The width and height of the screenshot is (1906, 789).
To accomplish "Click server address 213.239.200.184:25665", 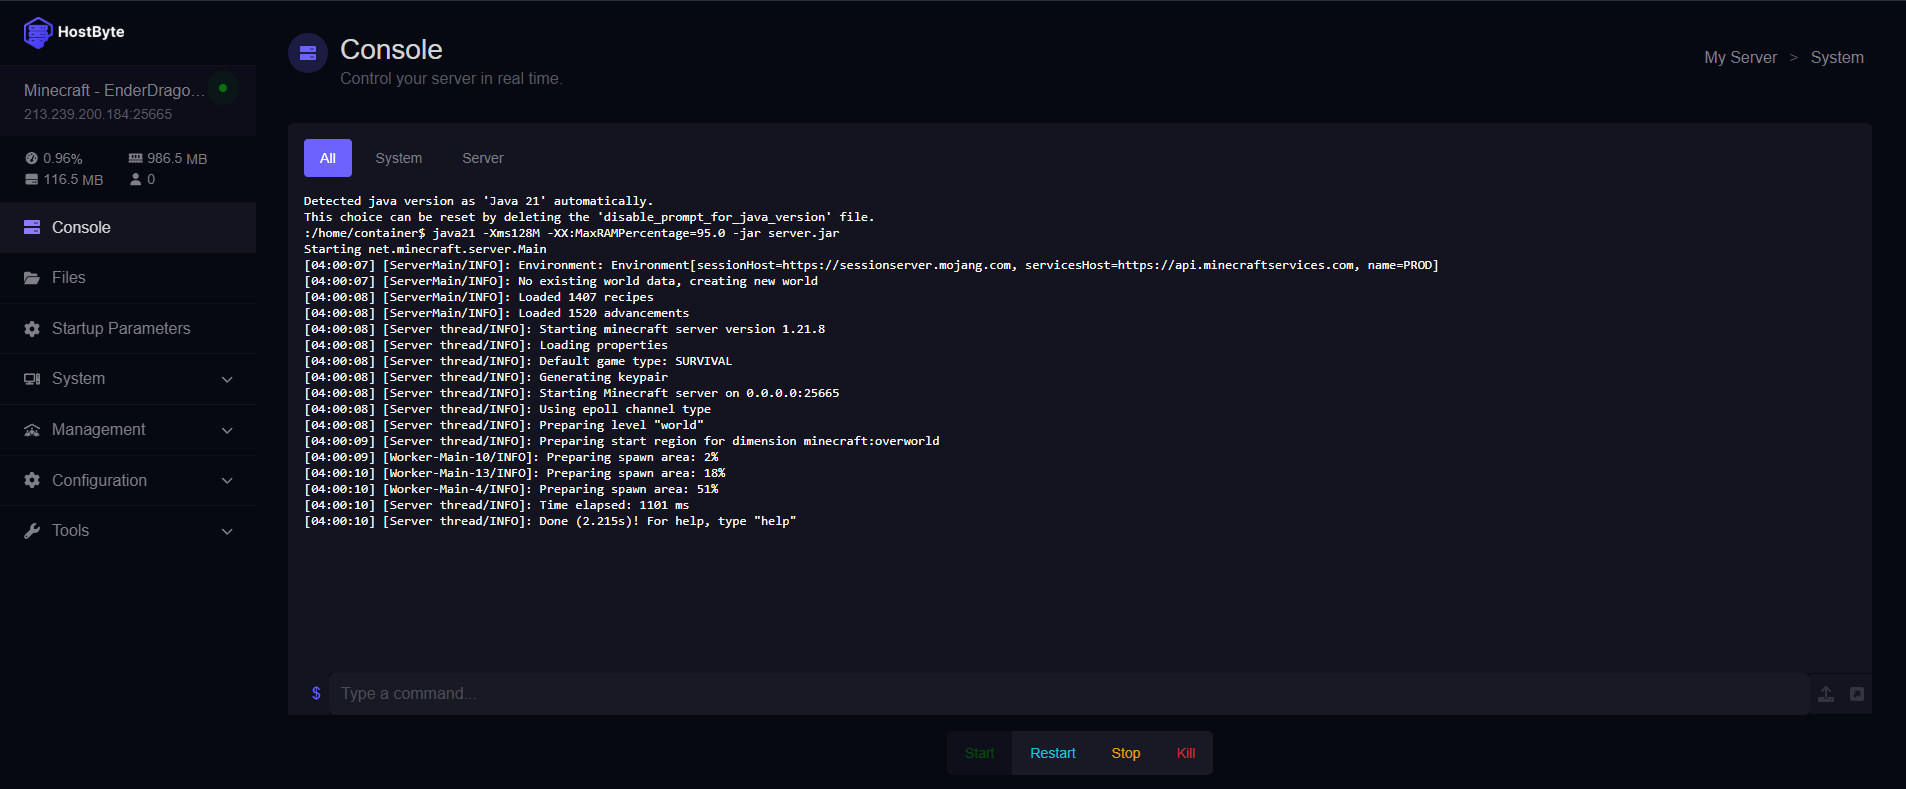I will [98, 114].
